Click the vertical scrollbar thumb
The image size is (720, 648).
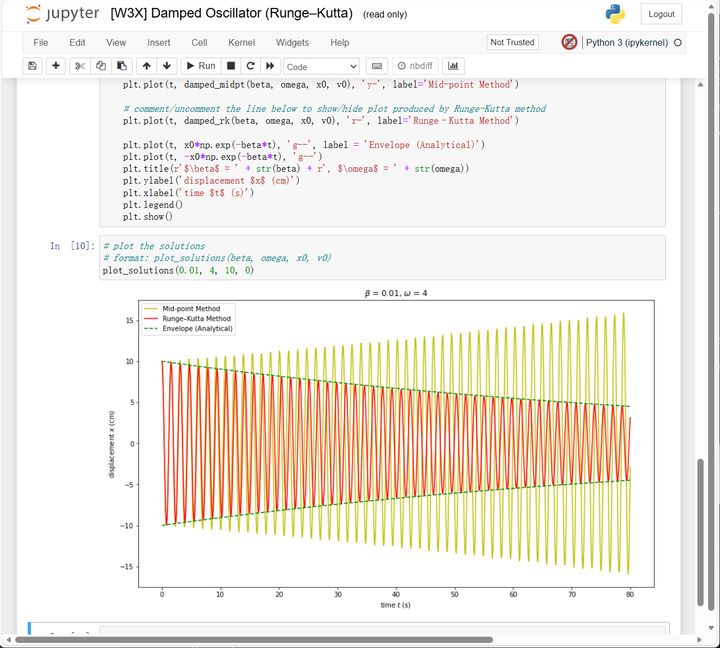tap(700, 530)
